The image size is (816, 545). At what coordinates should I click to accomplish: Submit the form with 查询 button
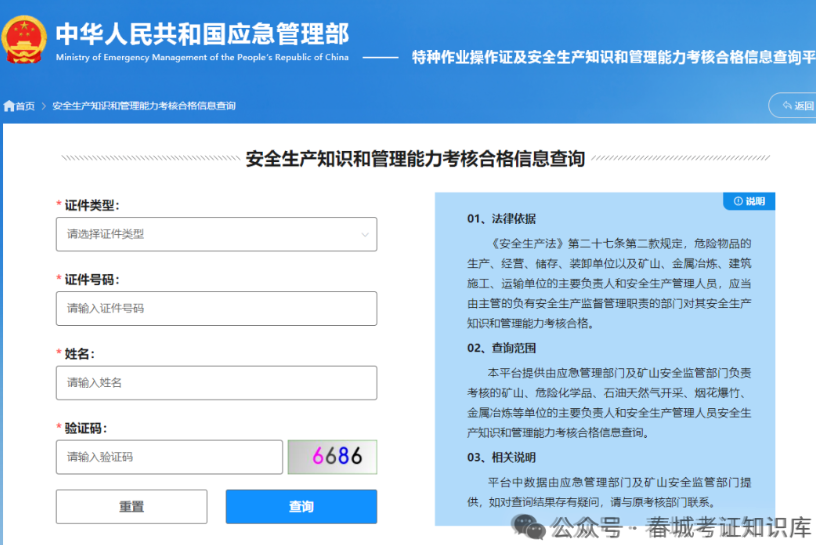coord(301,507)
